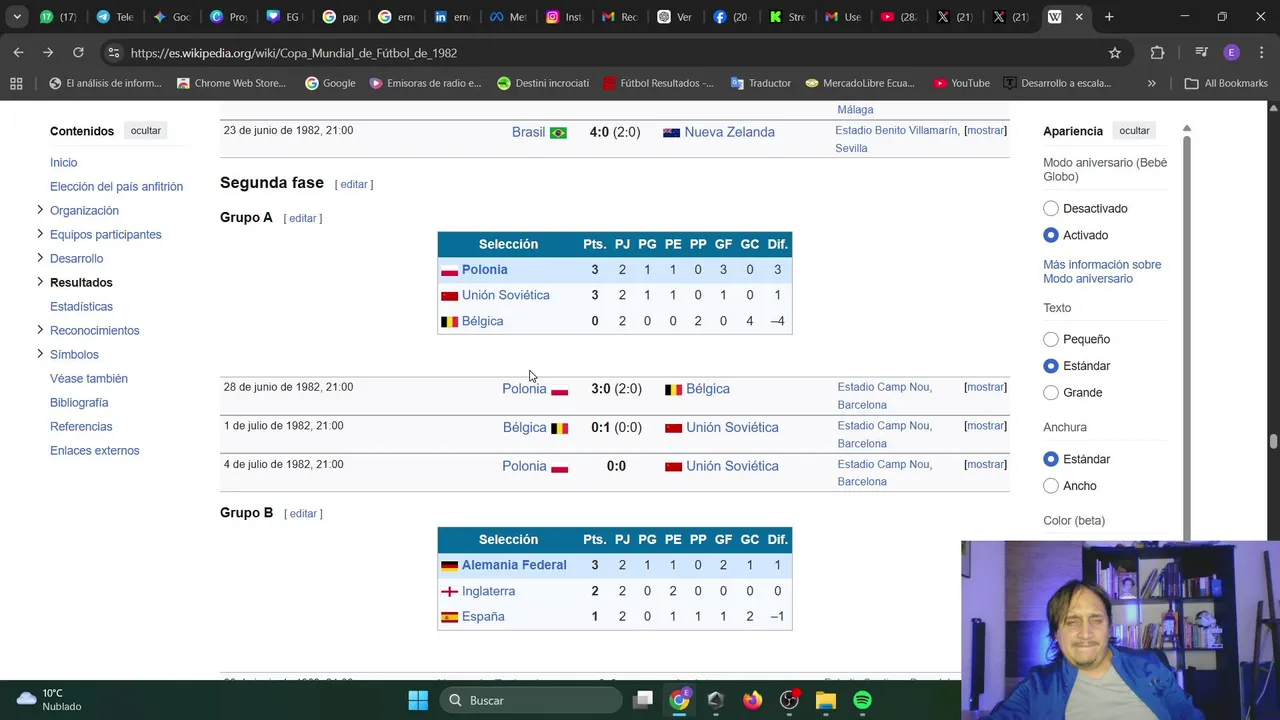The image size is (1280, 720).
Task: Click the address bar URL field
Action: (x=600, y=52)
